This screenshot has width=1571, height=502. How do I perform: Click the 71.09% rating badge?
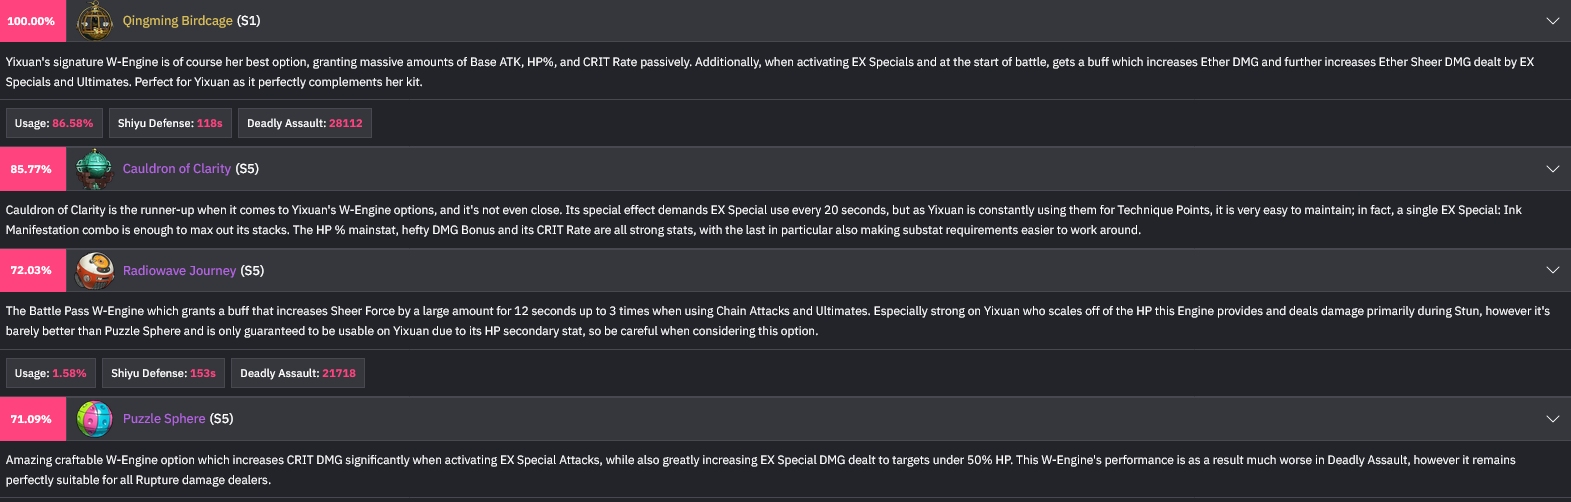point(32,419)
